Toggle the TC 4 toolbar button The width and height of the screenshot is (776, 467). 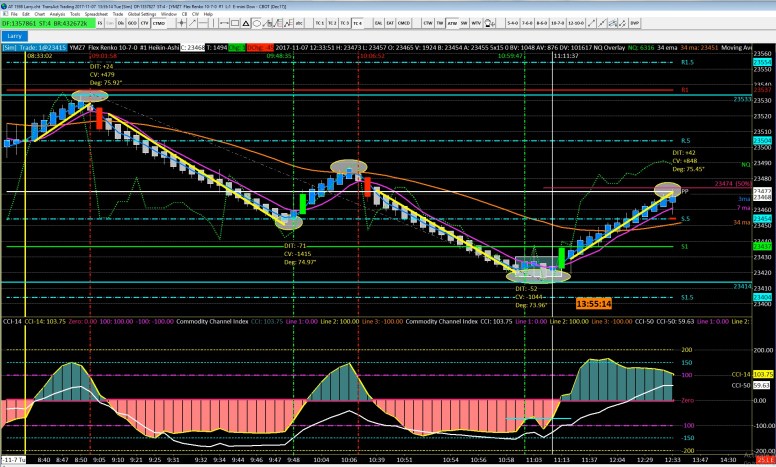point(357,23)
